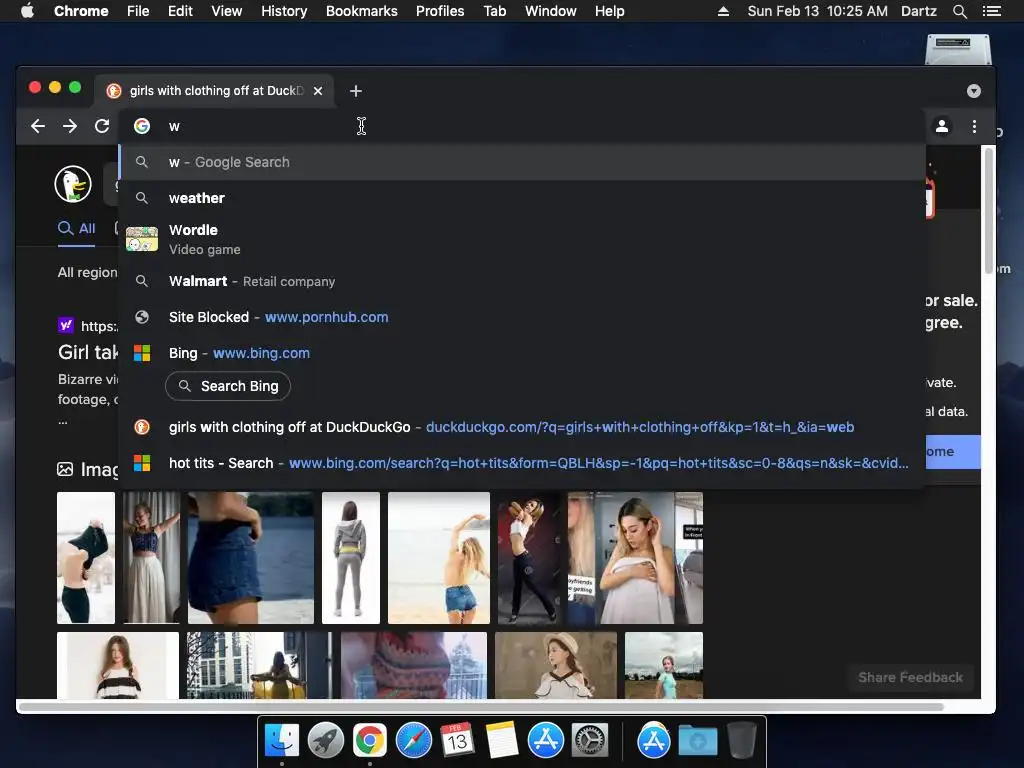The image size is (1024, 768).
Task: Pick the Walmart Retail company suggestion
Action: 522,281
